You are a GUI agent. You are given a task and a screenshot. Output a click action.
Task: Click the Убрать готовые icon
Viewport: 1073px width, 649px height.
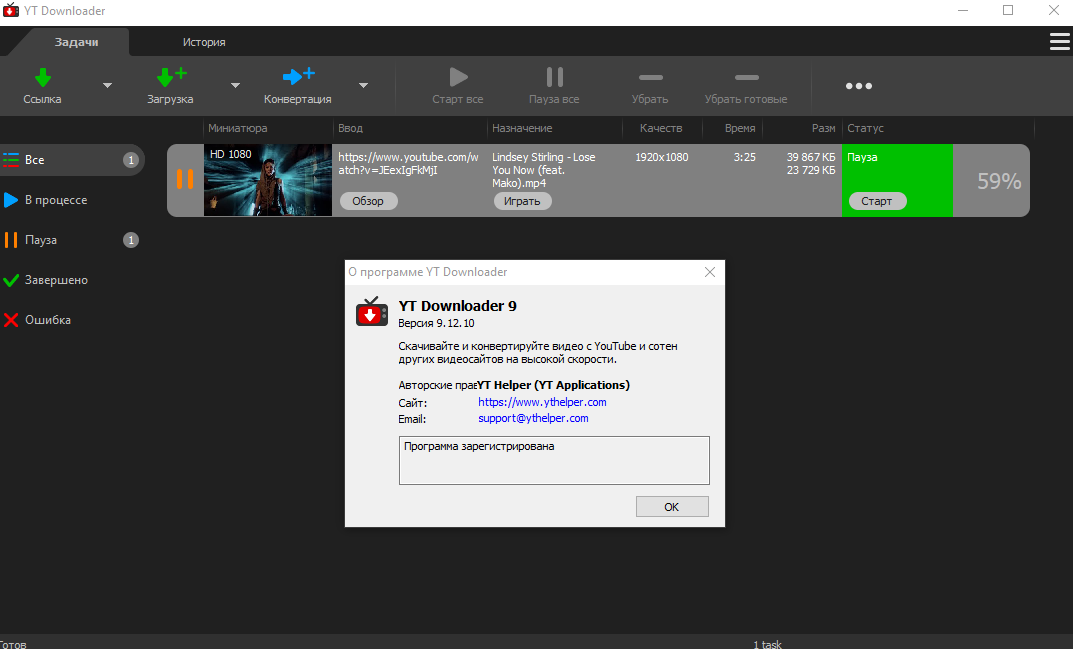coord(746,78)
